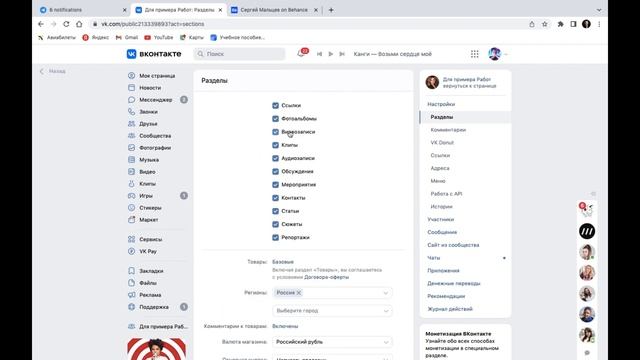Image resolution: width=640 pixels, height=360 pixels.
Task: Toggle the Клипы section checkbox
Action: click(x=276, y=145)
